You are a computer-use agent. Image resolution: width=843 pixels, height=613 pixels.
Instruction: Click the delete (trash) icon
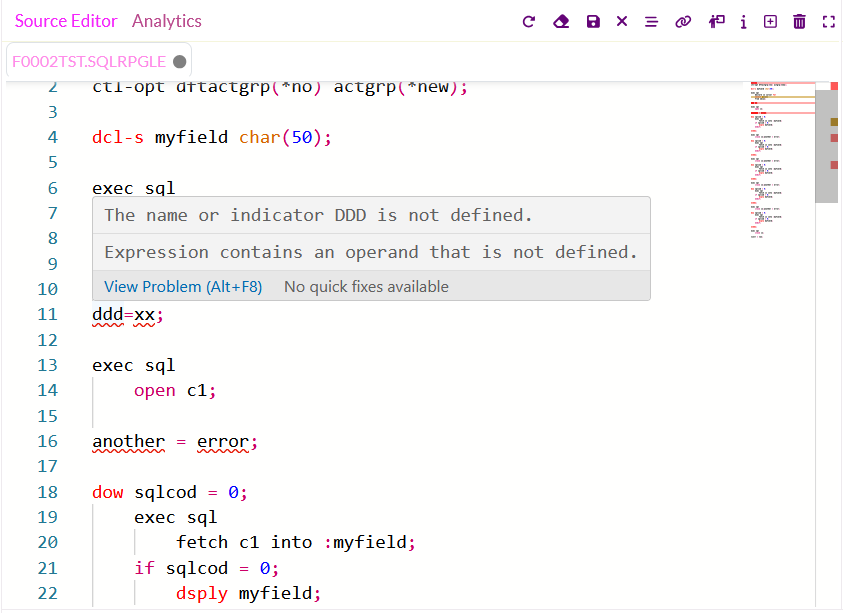(x=798, y=20)
